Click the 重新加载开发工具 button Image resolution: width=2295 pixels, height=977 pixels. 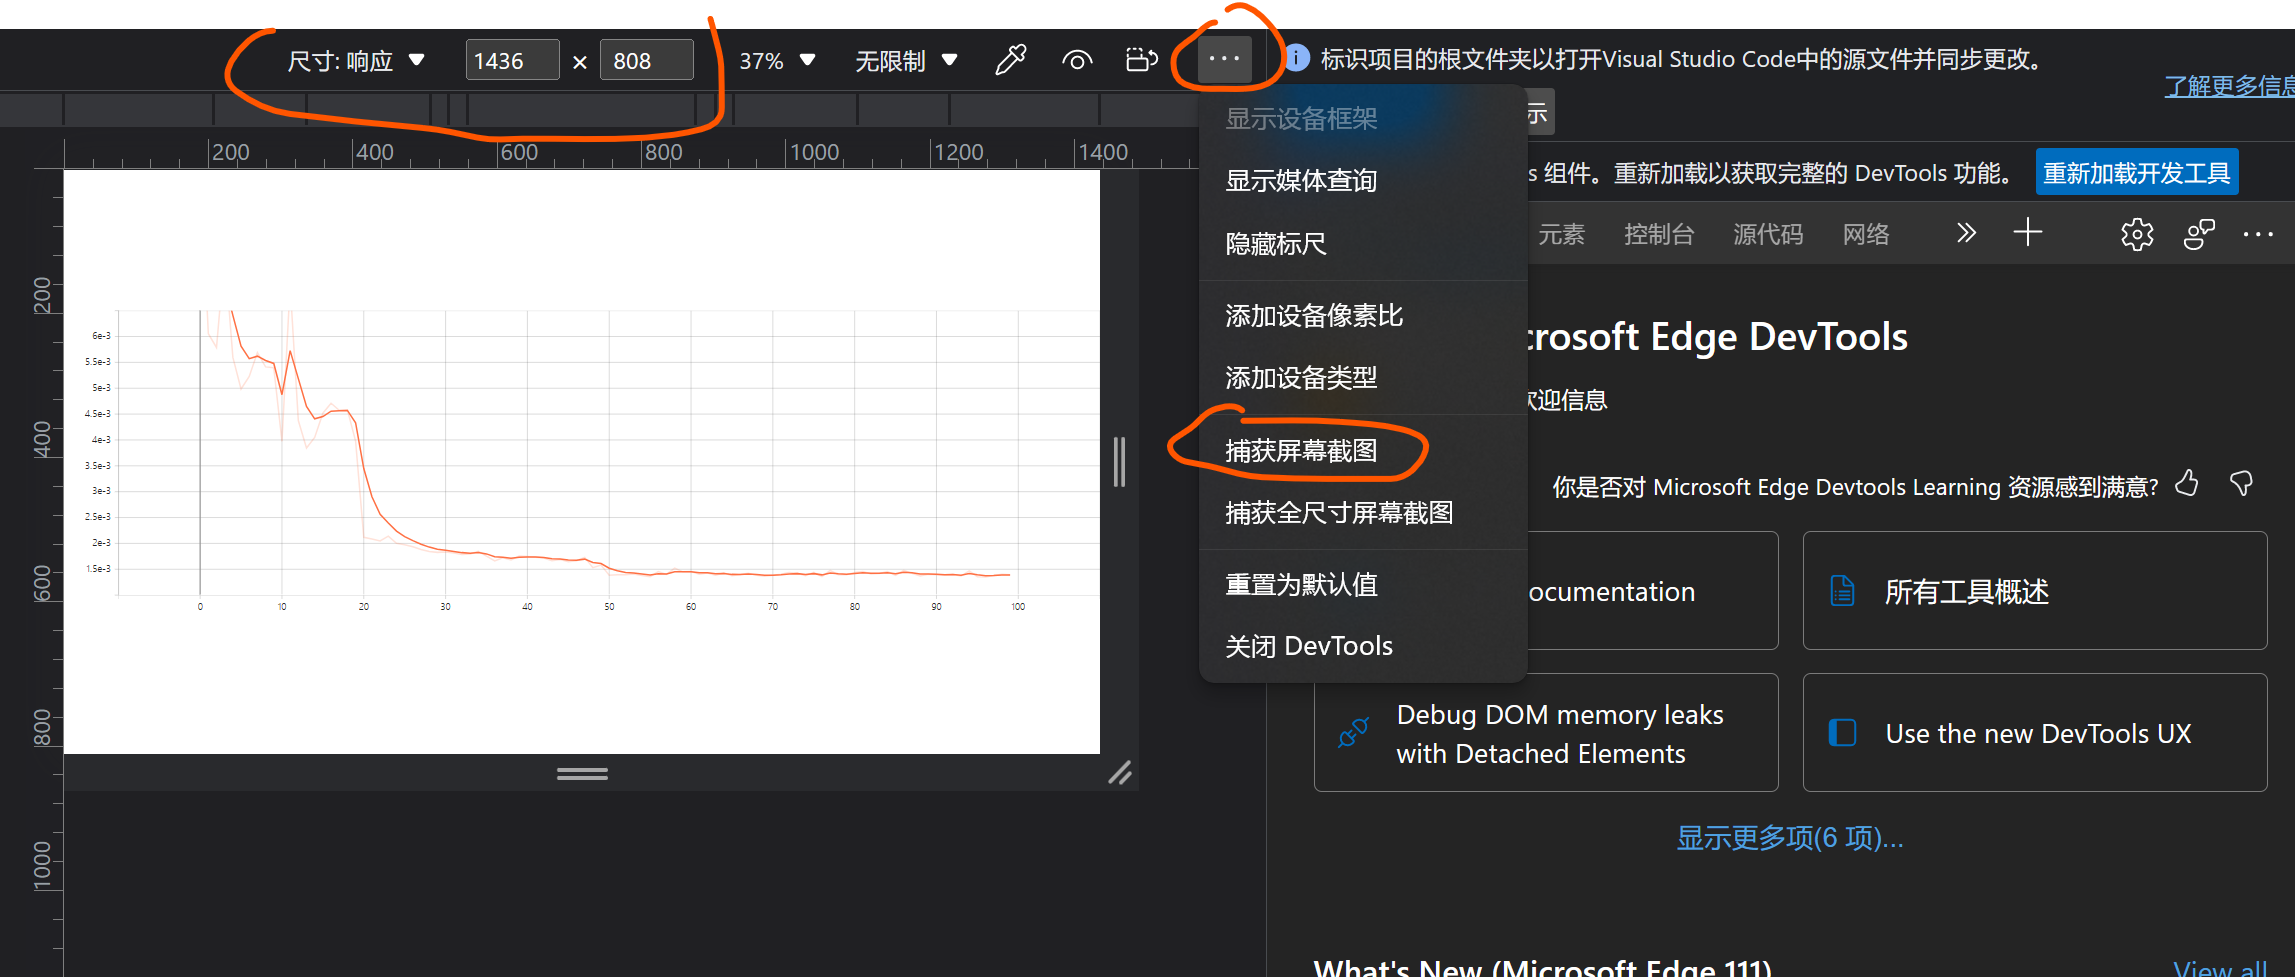coord(2137,173)
